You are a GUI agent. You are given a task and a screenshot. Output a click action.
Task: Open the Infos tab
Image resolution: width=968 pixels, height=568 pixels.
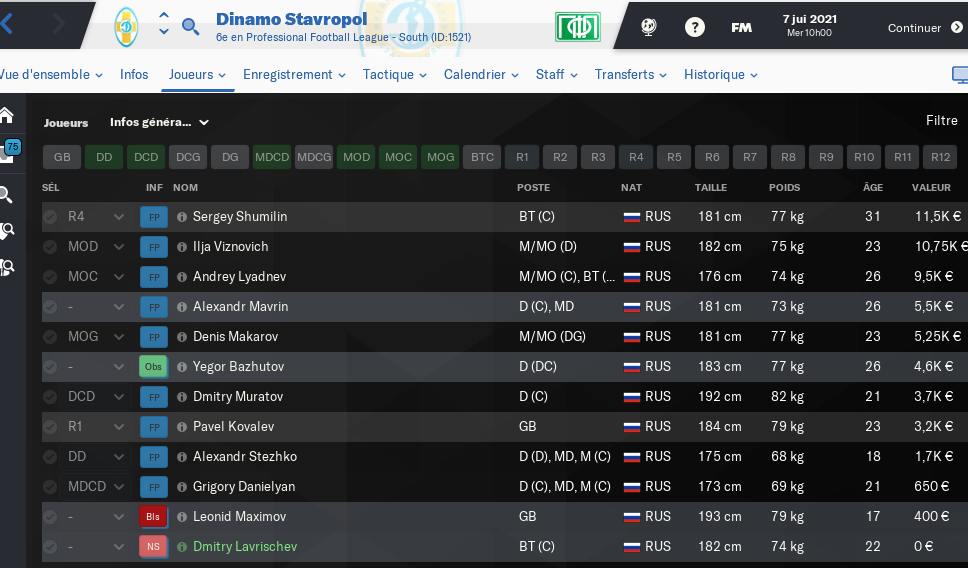pos(134,75)
